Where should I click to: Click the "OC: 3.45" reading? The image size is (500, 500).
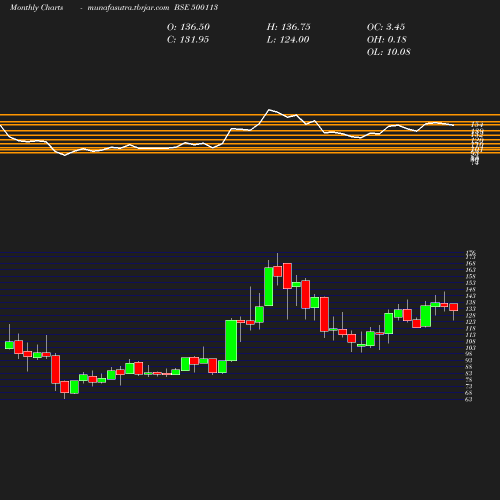tap(386, 27)
